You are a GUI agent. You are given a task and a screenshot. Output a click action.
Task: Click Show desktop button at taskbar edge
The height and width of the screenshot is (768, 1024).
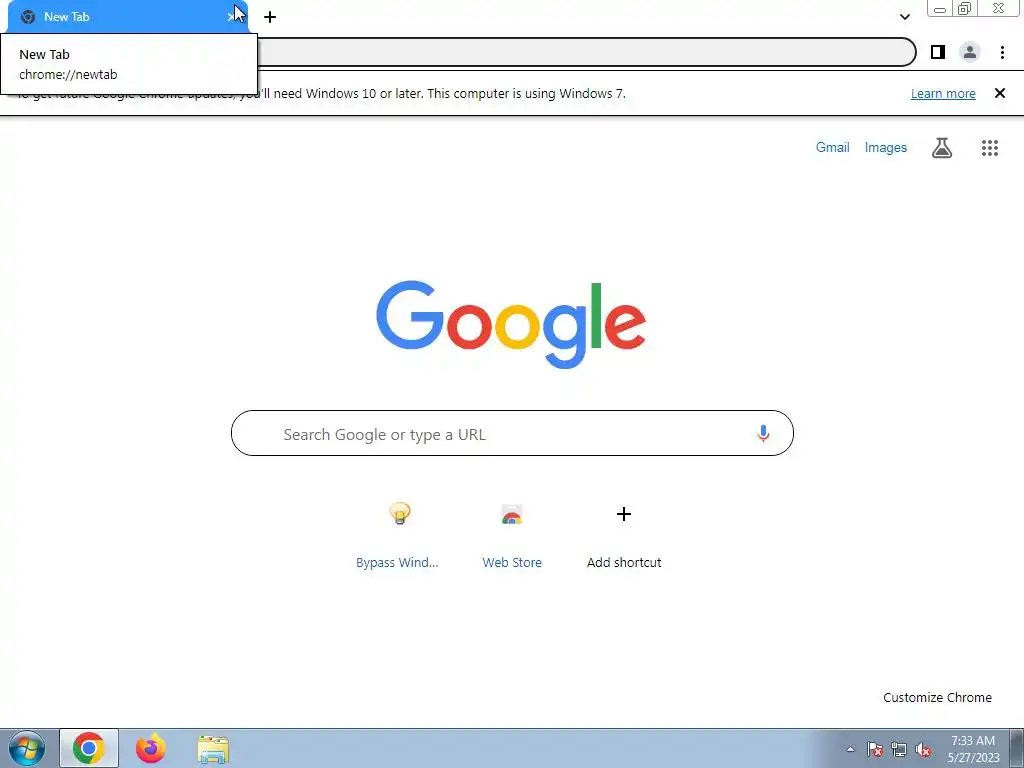pyautogui.click(x=1017, y=748)
